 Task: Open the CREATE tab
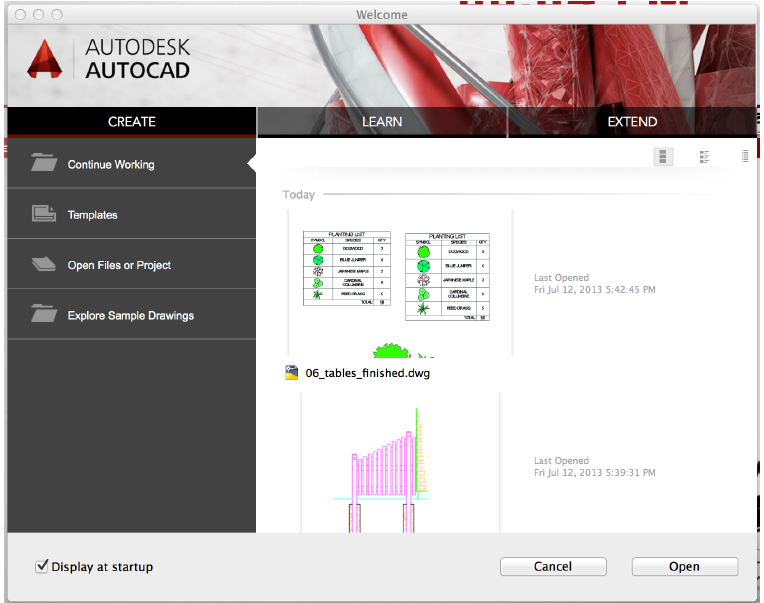point(132,122)
